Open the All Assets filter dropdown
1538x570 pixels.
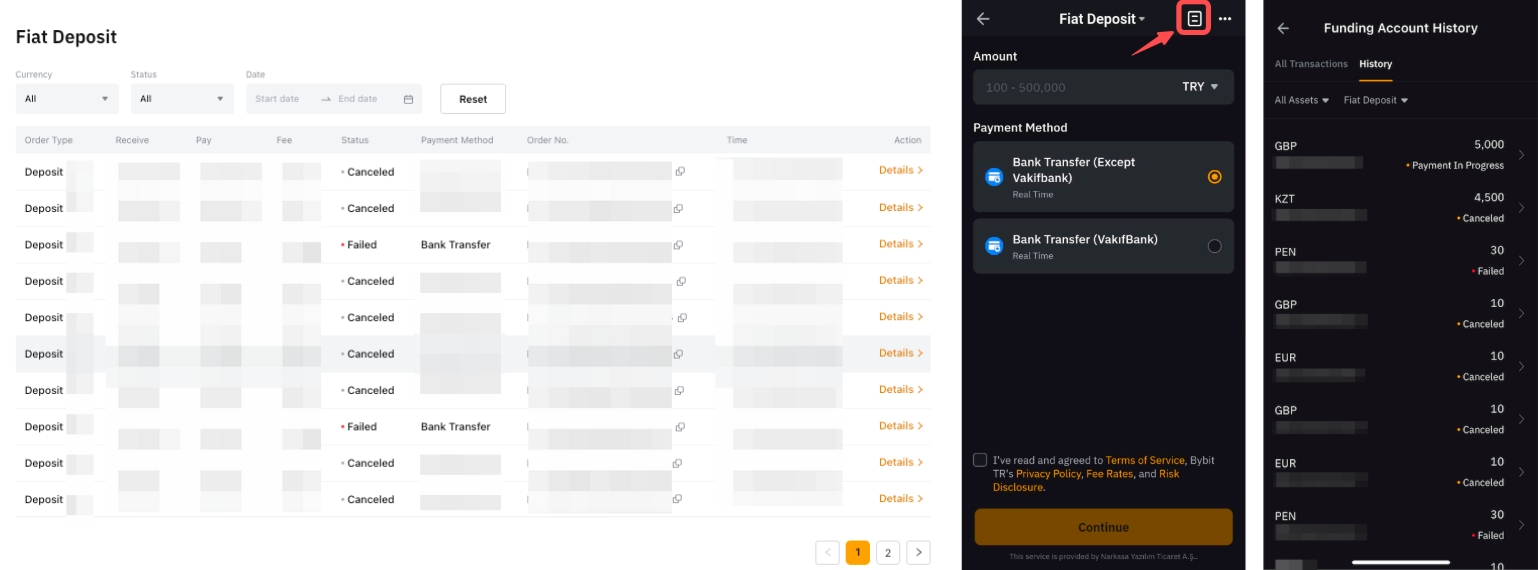click(1301, 100)
